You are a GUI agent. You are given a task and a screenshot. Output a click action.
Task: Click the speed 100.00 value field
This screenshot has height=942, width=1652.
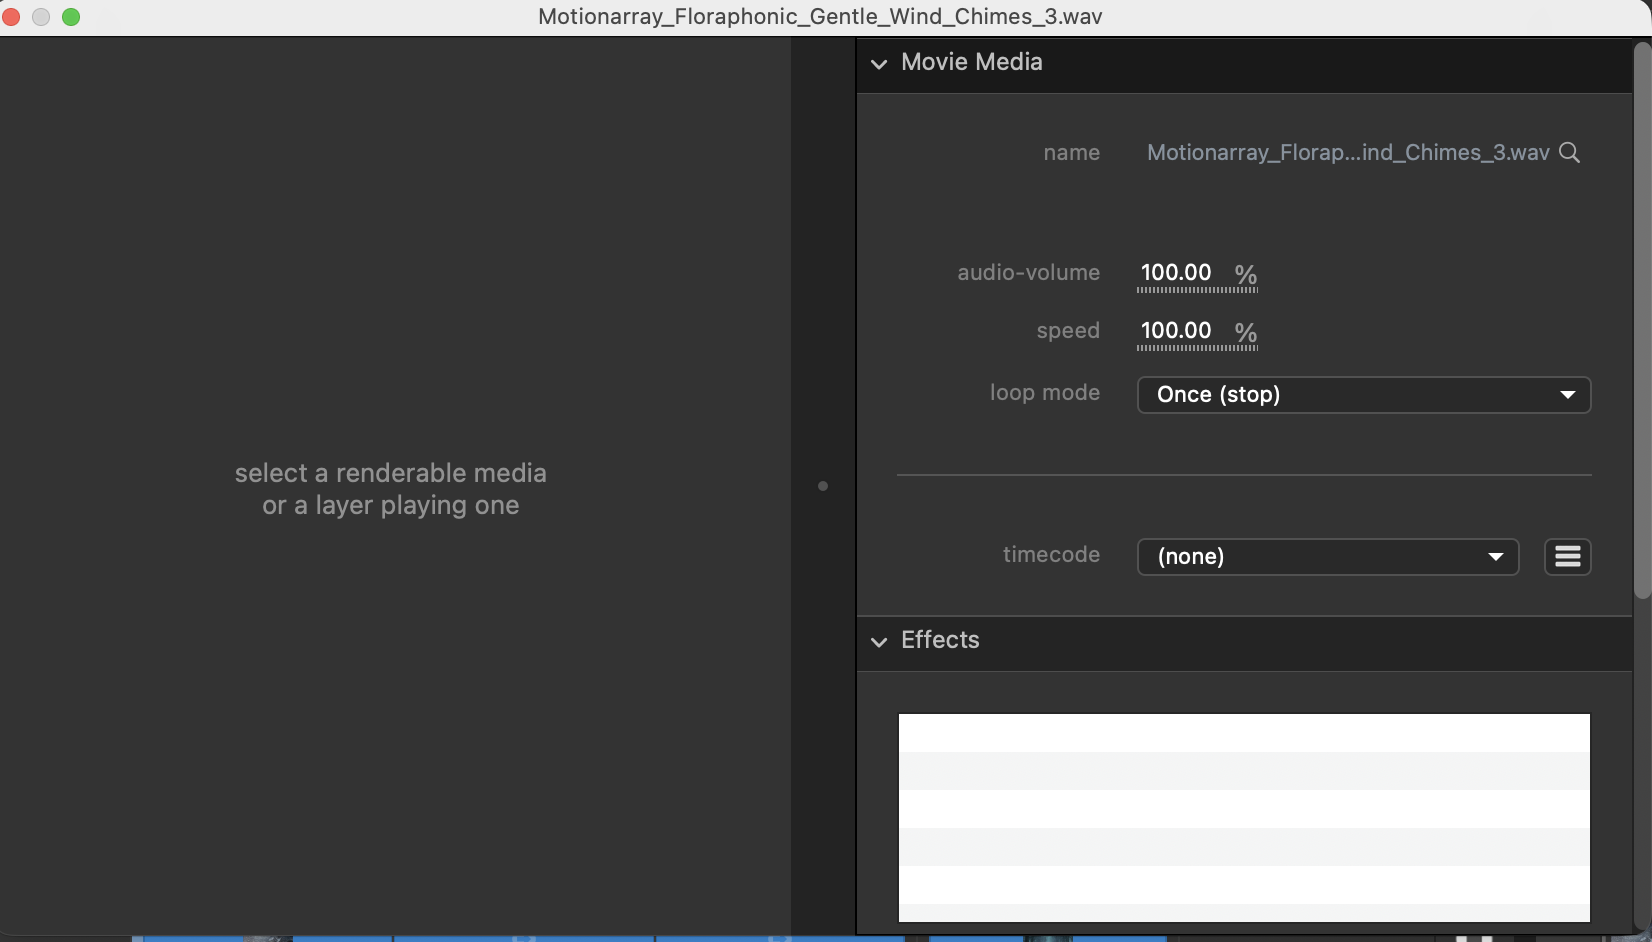coord(1176,331)
